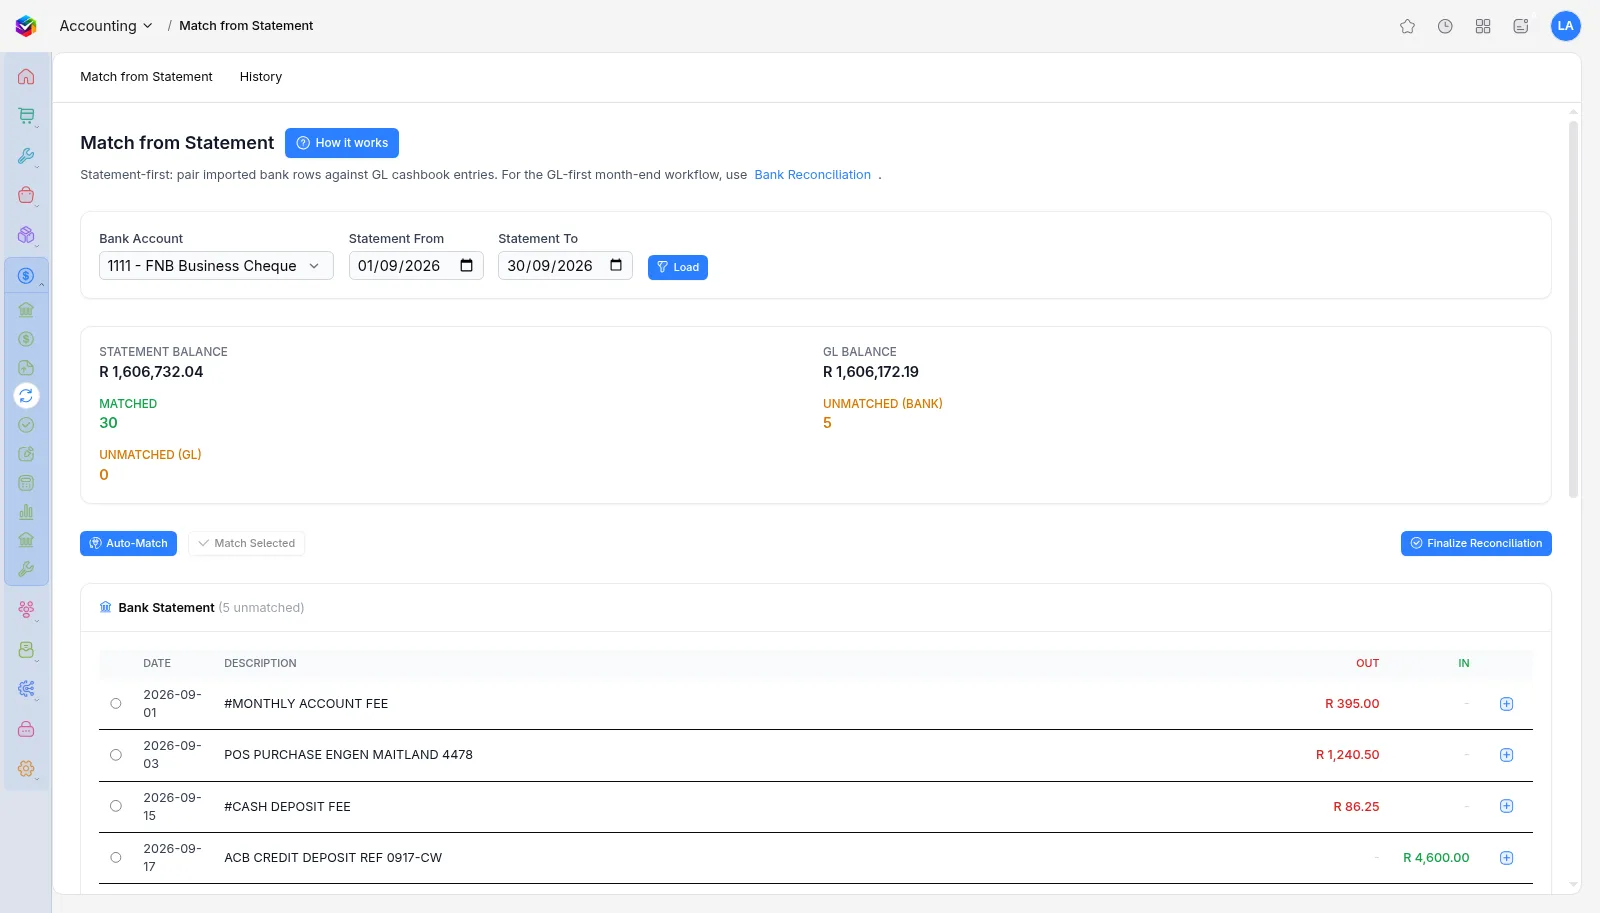Select the radio button for #MONTHLY ACCOUNT FEE

point(116,704)
